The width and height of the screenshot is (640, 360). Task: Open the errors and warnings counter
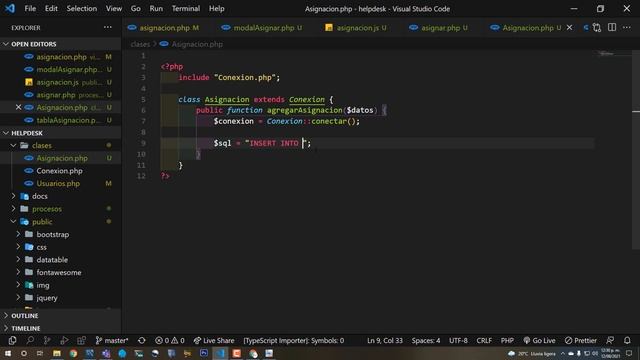coord(169,340)
